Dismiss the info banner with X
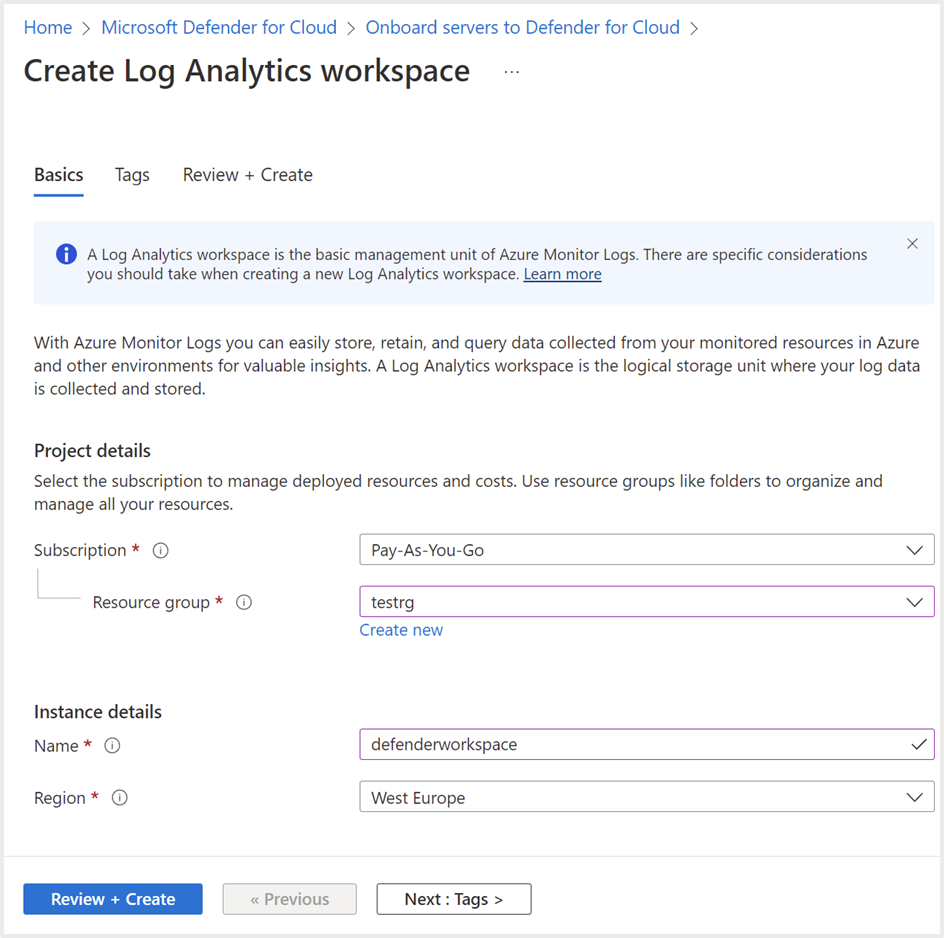Screen dimensions: 944x938 (x=912, y=244)
